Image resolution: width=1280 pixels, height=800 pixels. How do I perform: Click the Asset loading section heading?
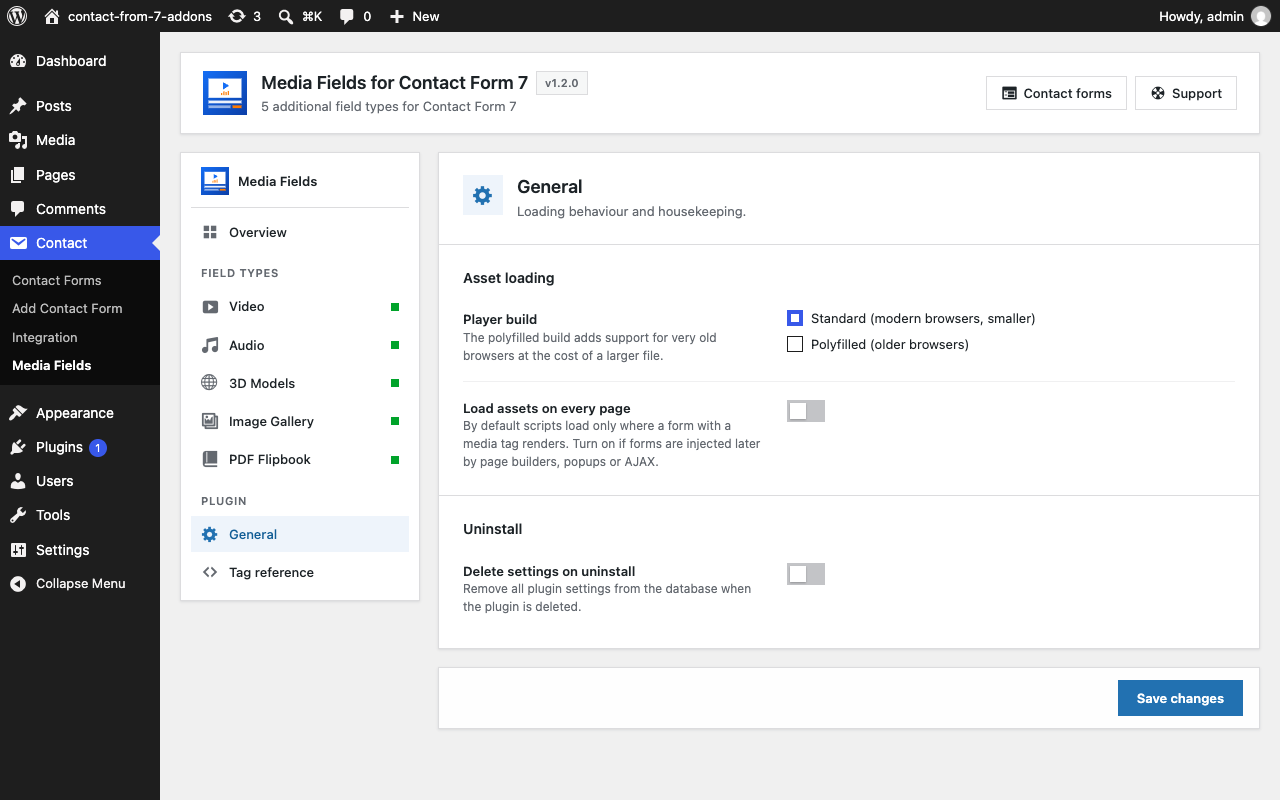point(509,278)
